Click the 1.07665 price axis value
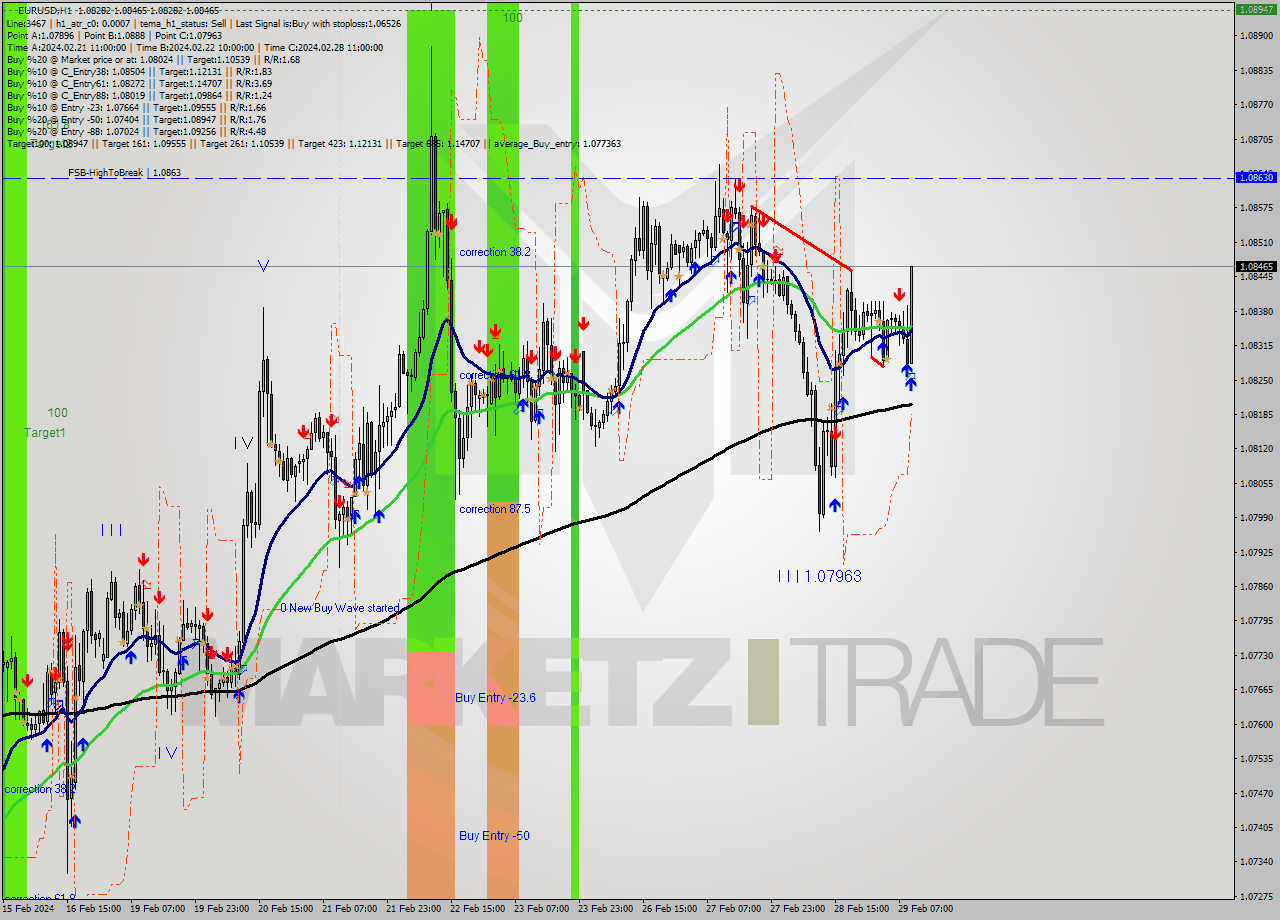The width and height of the screenshot is (1280, 920). point(1256,689)
